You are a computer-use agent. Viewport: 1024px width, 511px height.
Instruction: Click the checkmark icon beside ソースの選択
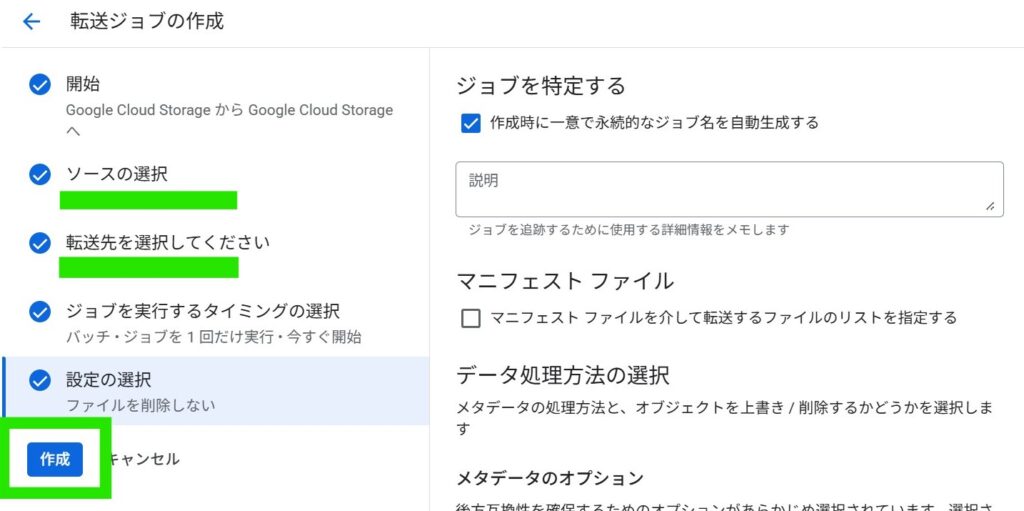coord(40,175)
